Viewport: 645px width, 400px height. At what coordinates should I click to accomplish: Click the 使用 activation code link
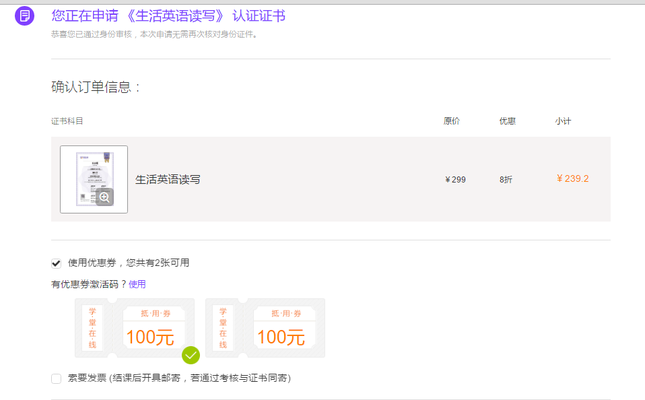point(137,284)
